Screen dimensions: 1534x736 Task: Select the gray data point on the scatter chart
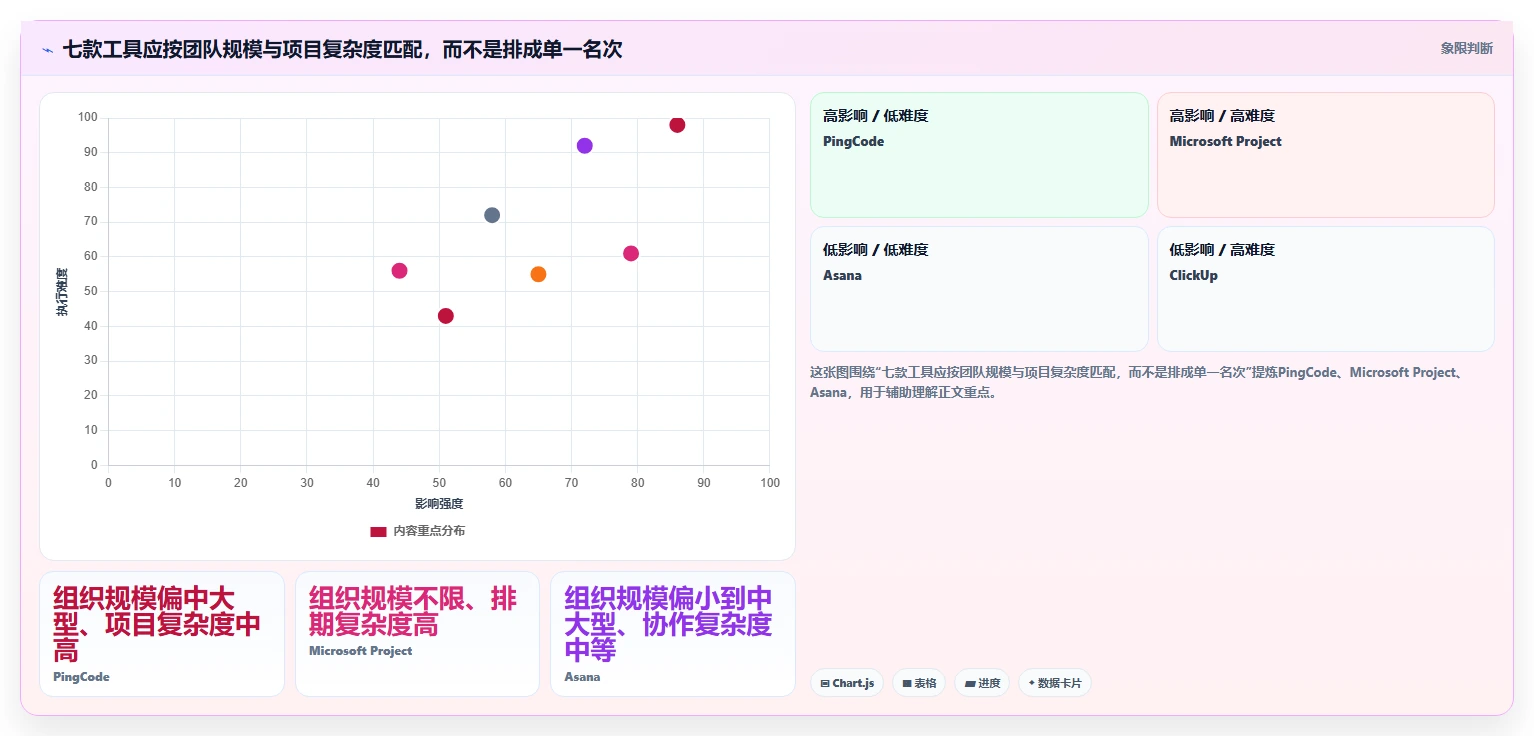492,215
